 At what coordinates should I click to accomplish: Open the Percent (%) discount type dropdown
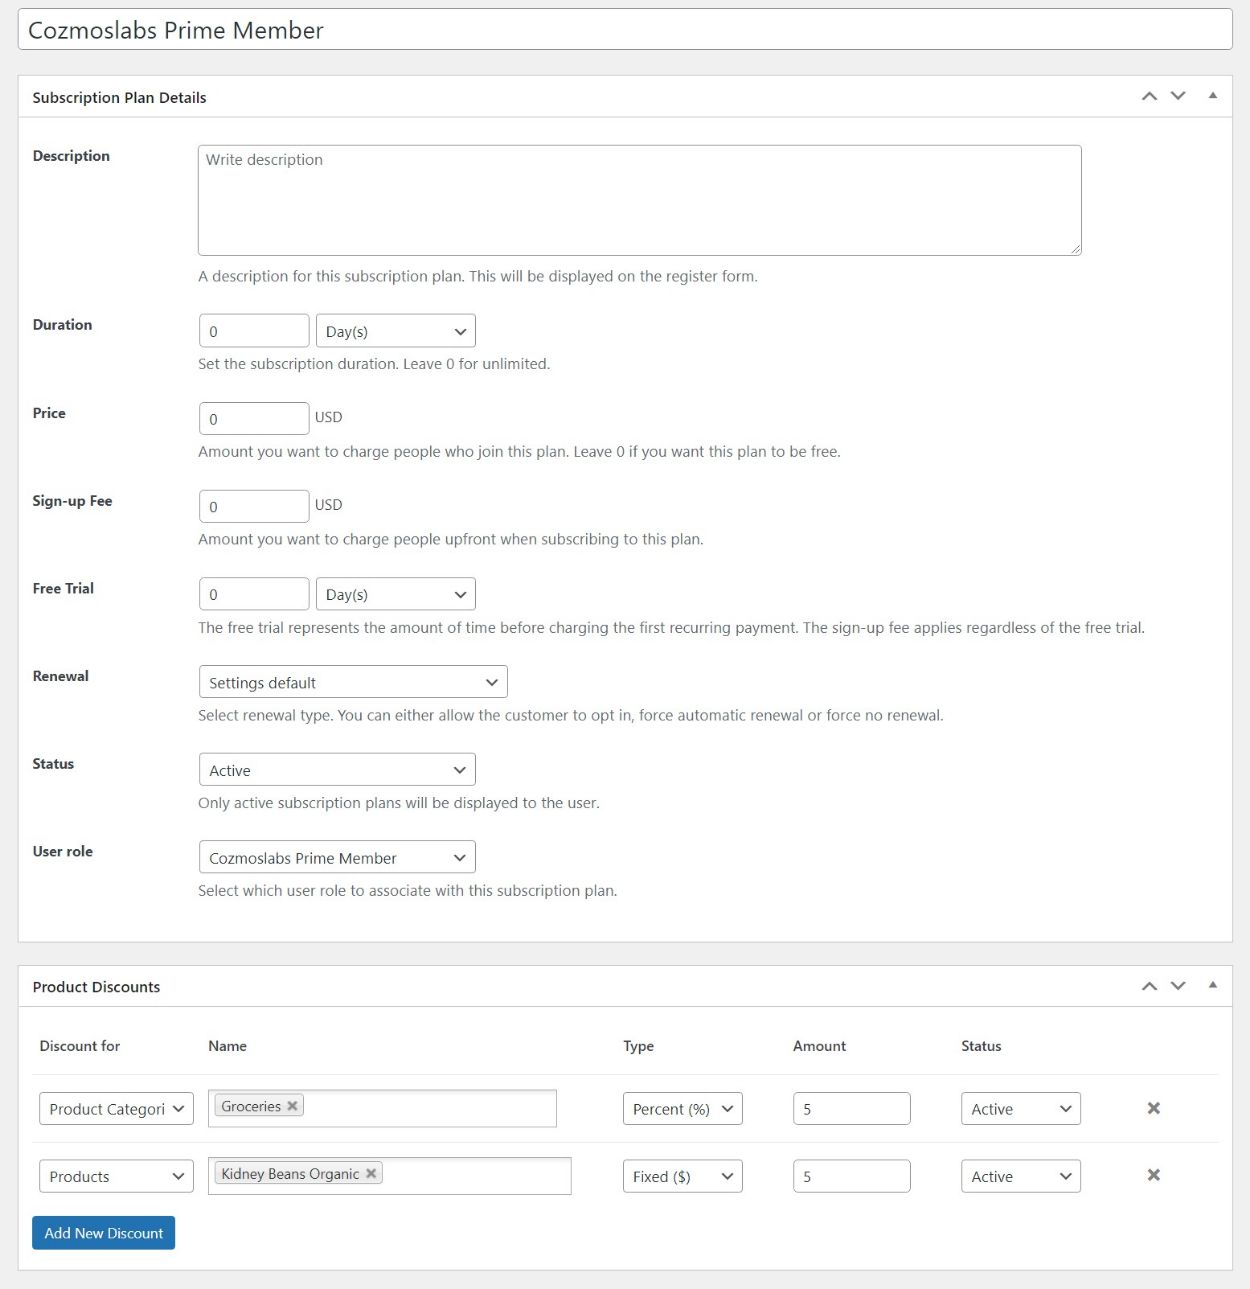pos(682,1109)
